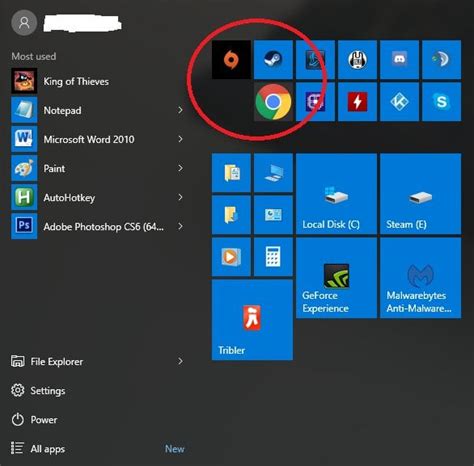Expand the Notepad jump list arrow
Screen dimensions: 474x466
click(x=180, y=110)
